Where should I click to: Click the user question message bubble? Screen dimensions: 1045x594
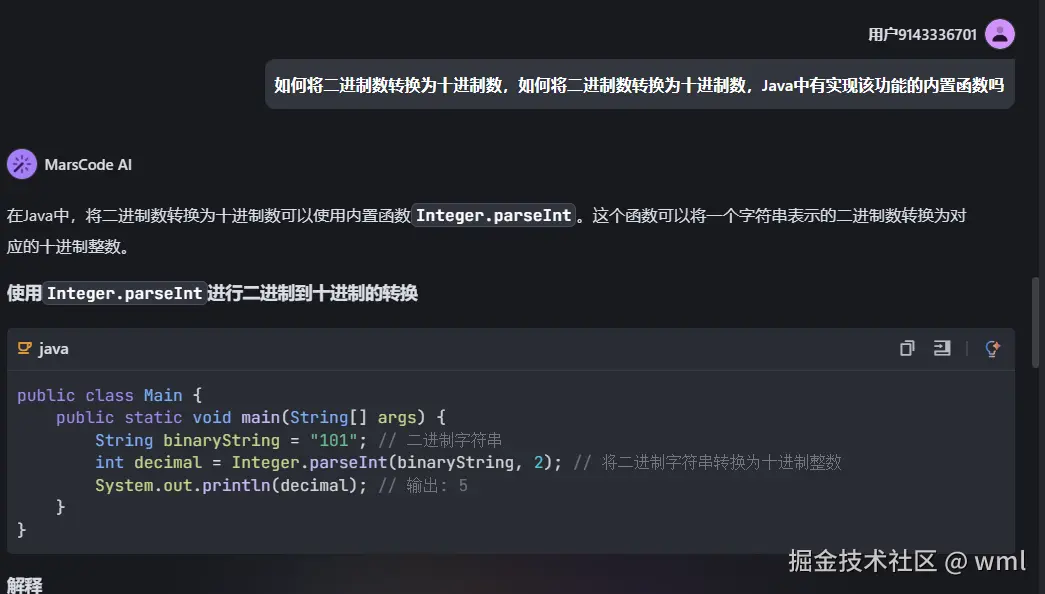[x=640, y=85]
